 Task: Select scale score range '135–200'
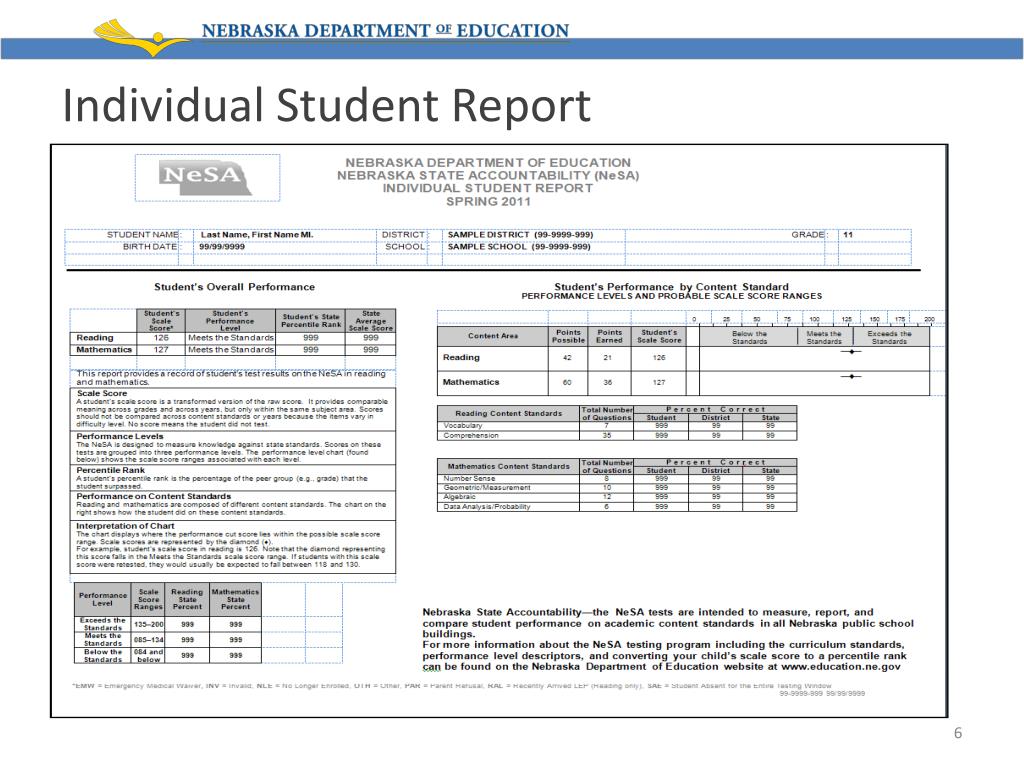point(148,624)
